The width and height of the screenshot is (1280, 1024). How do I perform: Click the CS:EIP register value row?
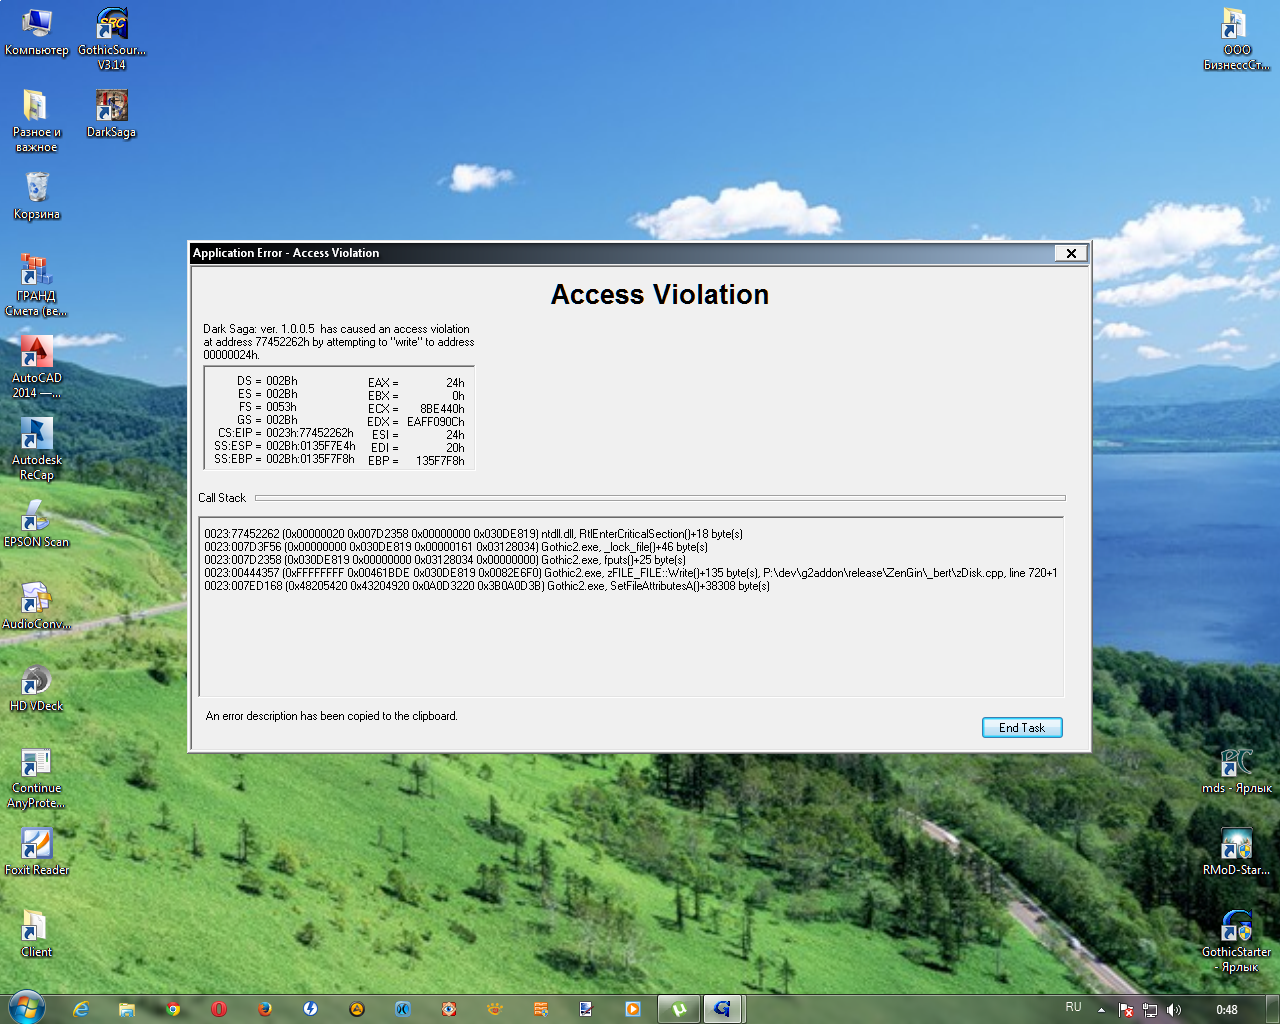click(285, 433)
